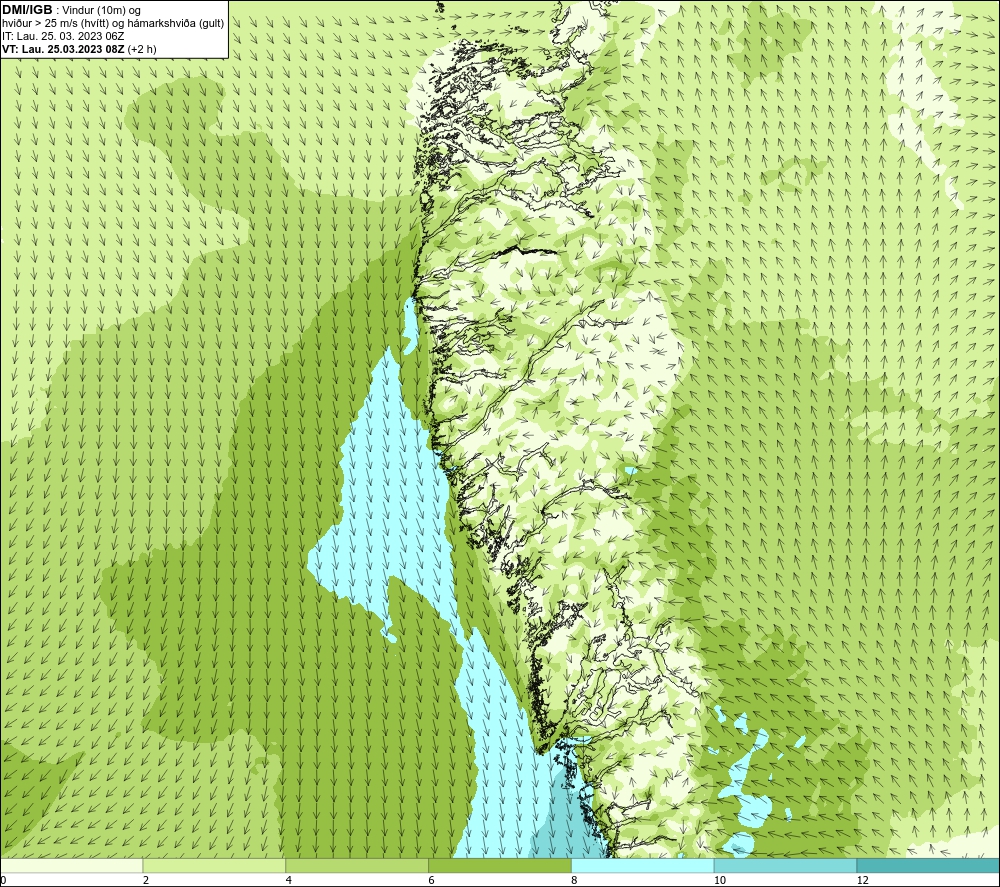
Task: Pick the light cyan 8–10 color bar segment
Action: click(643, 865)
